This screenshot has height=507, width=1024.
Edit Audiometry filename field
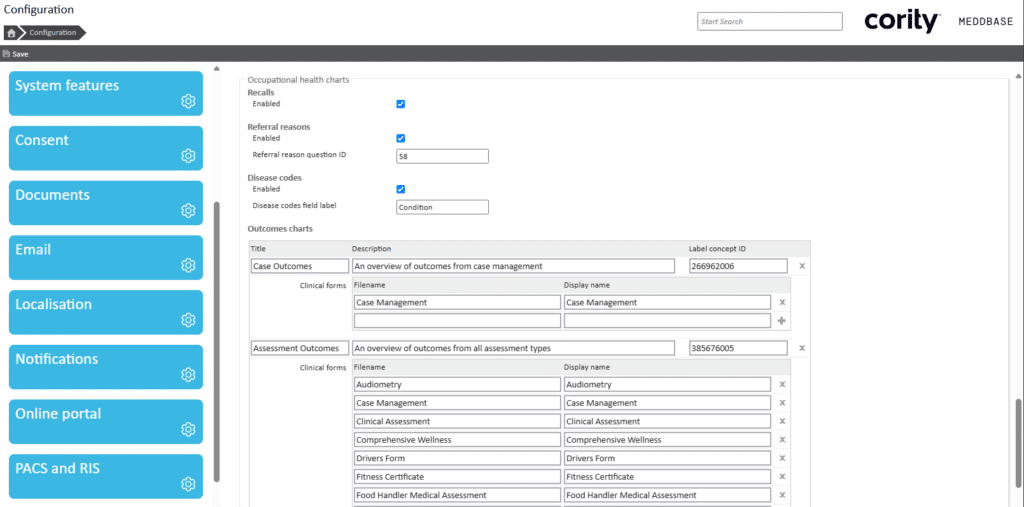tap(458, 385)
